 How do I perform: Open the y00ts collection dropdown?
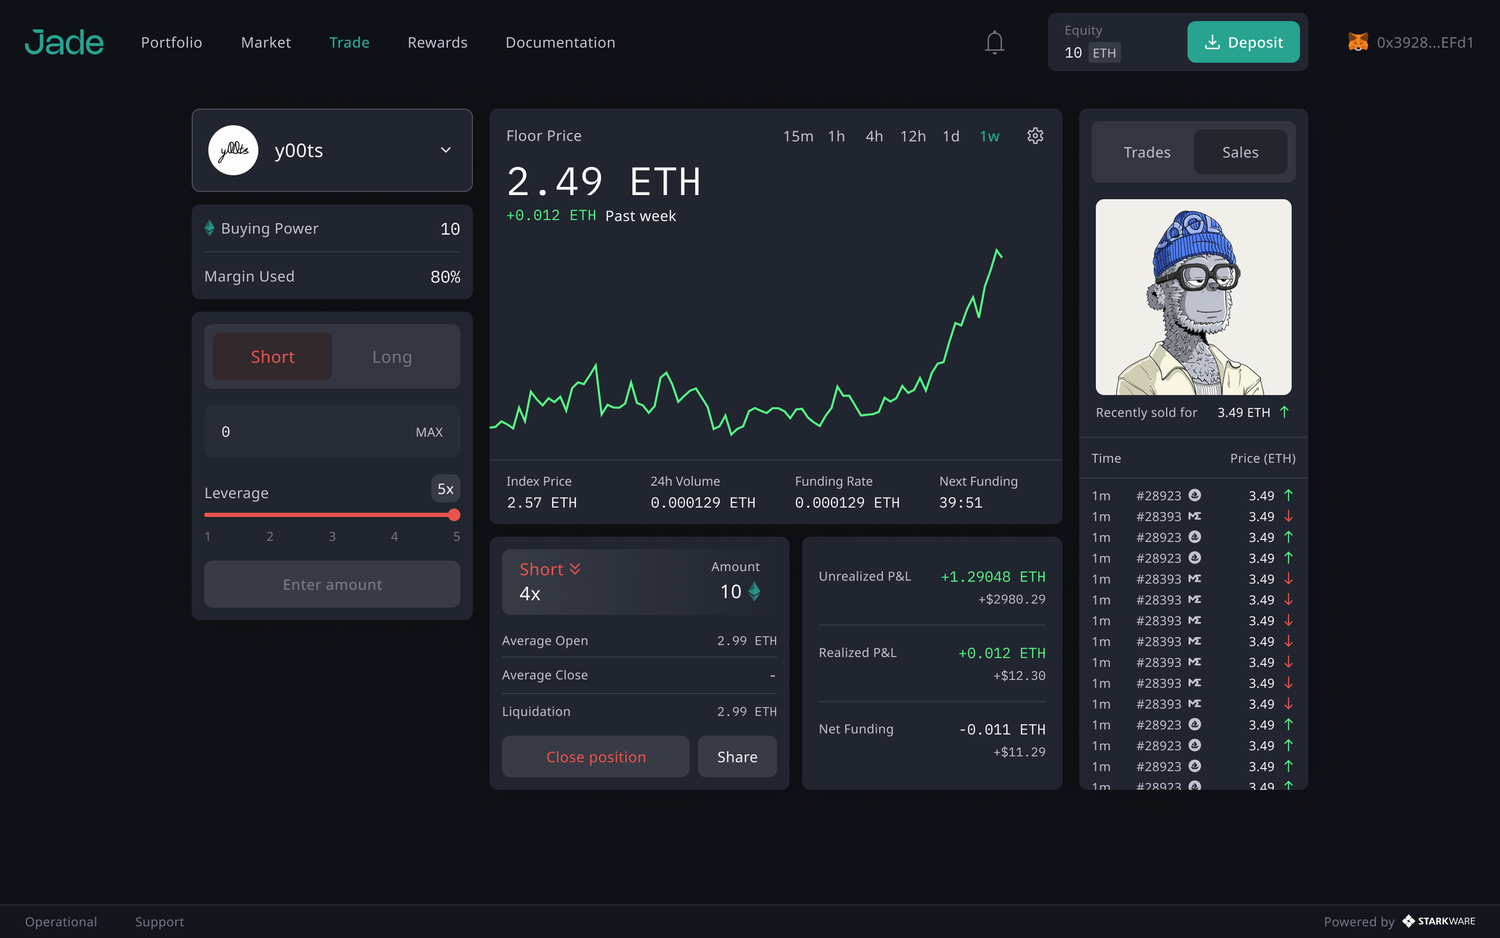[x=332, y=150]
